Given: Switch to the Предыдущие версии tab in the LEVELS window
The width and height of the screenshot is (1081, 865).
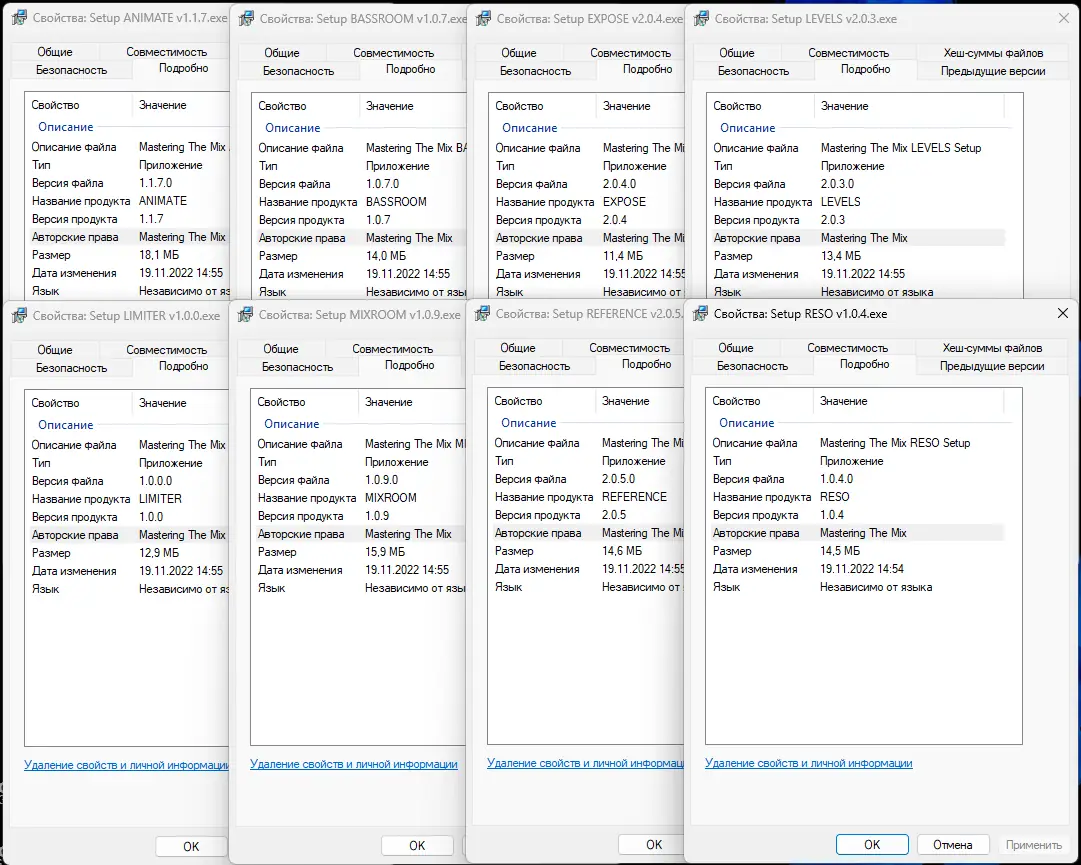Looking at the screenshot, I should 993,71.
